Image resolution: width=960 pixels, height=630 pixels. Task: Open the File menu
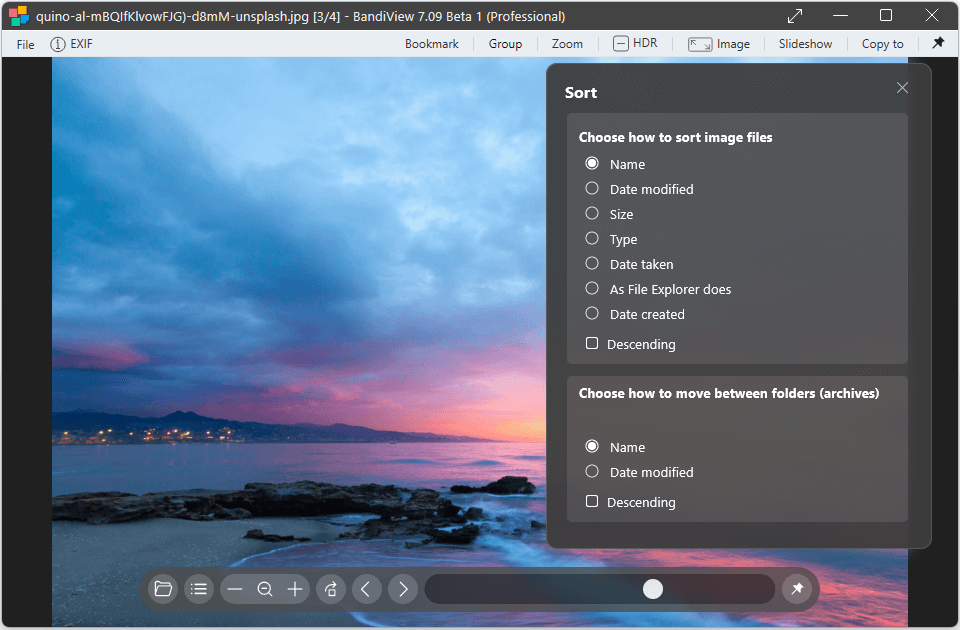25,44
